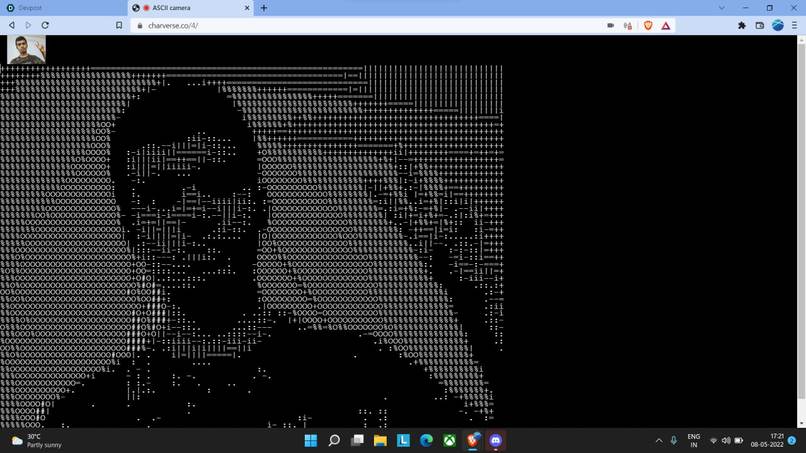
Task: Open the clock and date 17:21
Action: point(767,441)
